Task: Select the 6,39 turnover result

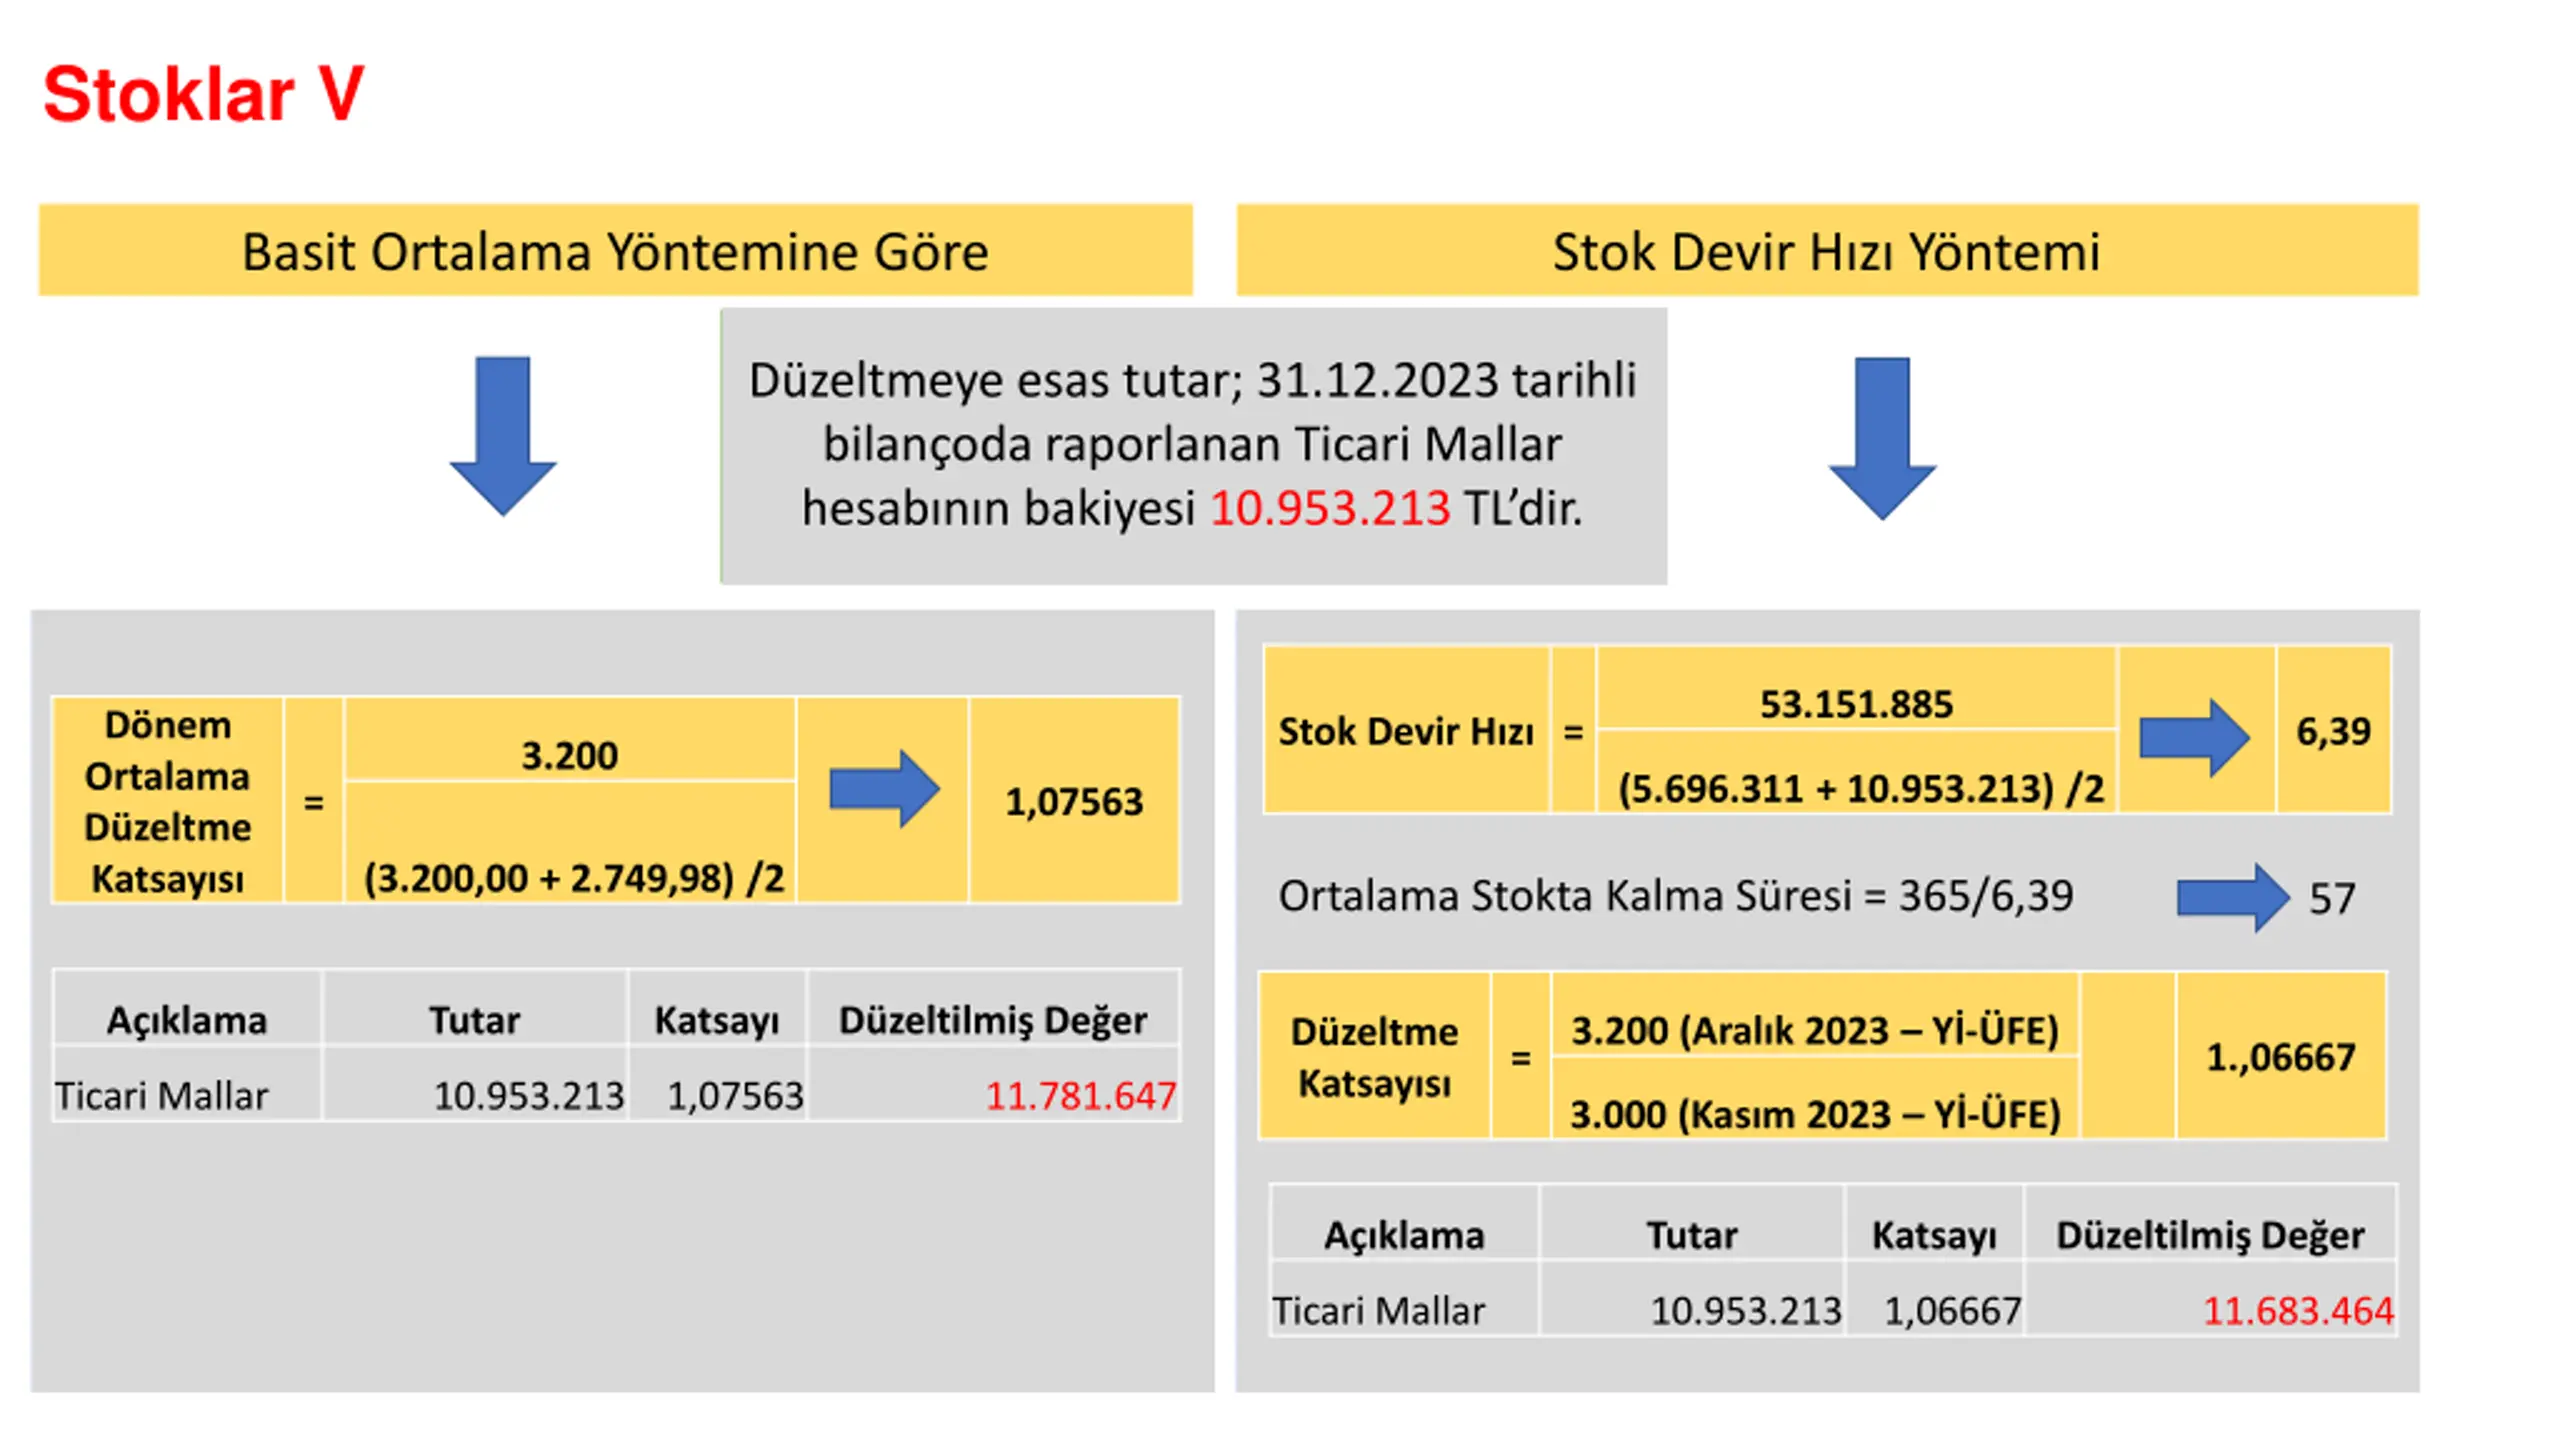Action: (x=2333, y=731)
